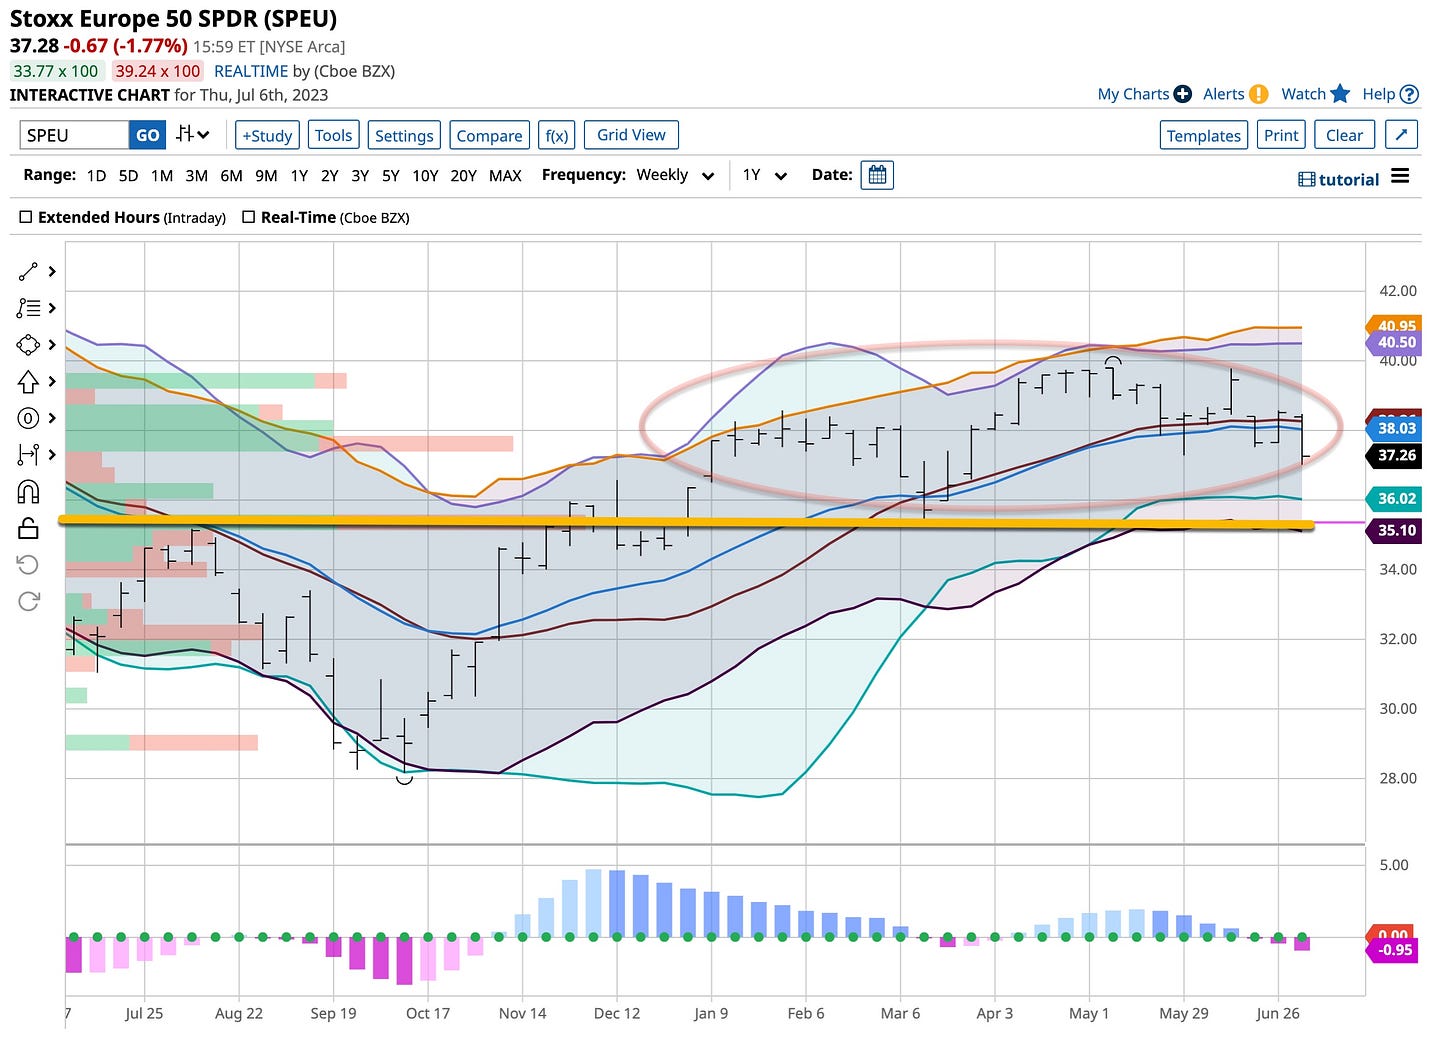The width and height of the screenshot is (1456, 1049).
Task: Print the chart
Action: click(1281, 135)
